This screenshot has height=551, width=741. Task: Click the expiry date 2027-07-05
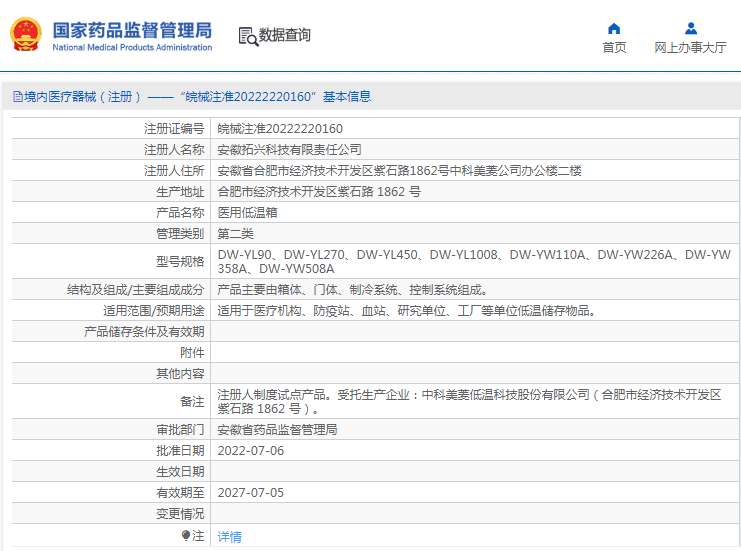[x=251, y=493]
